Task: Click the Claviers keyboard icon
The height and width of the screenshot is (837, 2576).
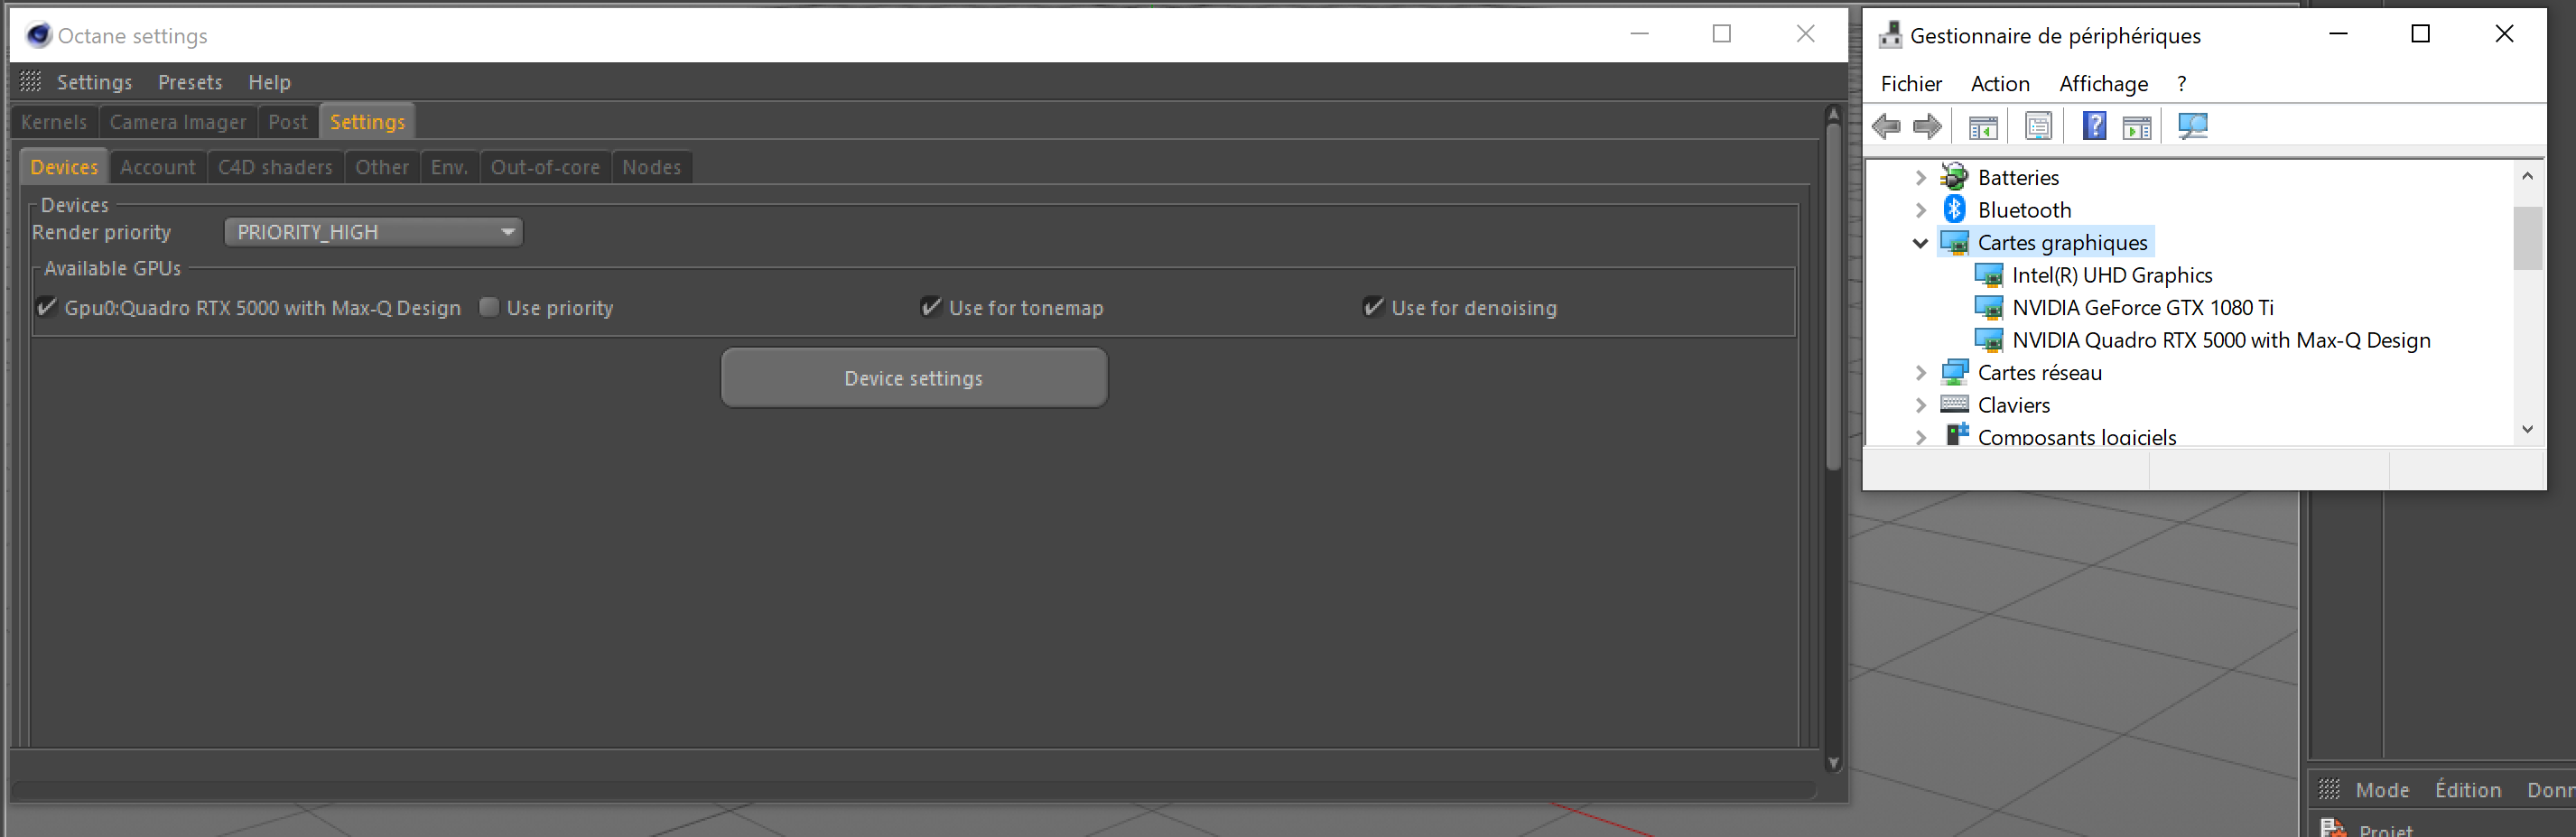Action: tap(1954, 404)
